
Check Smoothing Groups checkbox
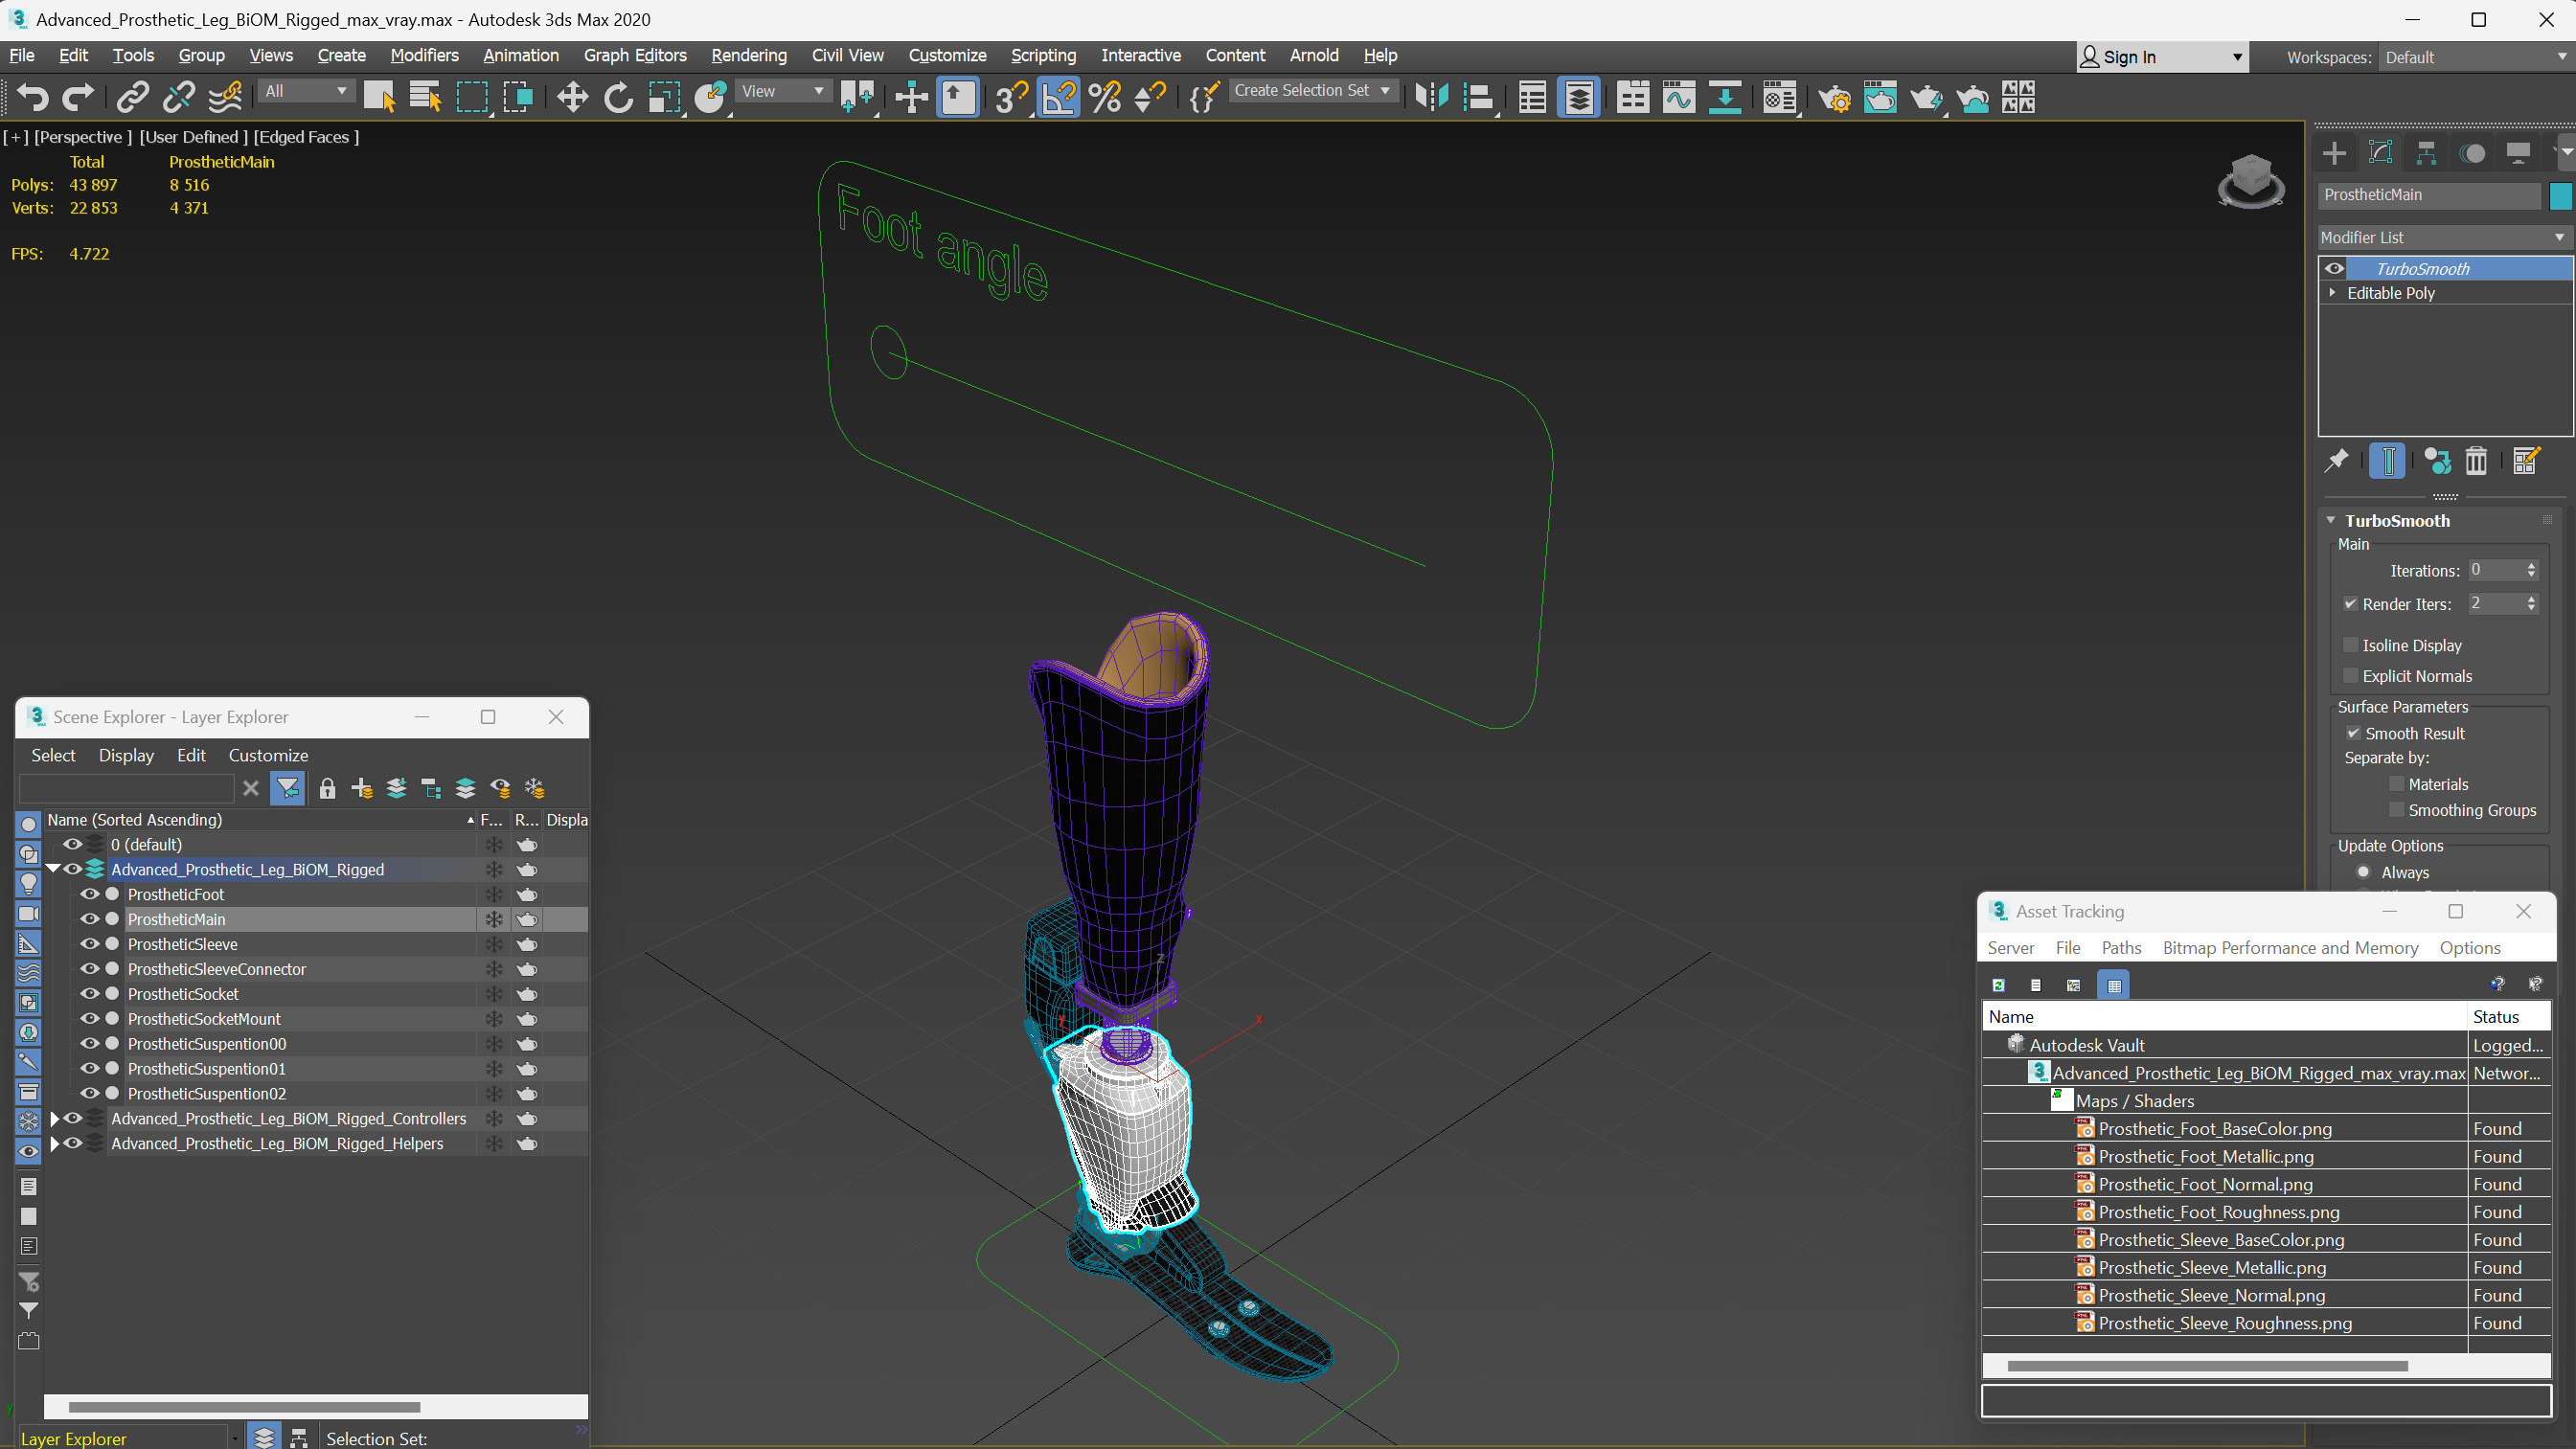coord(2396,810)
